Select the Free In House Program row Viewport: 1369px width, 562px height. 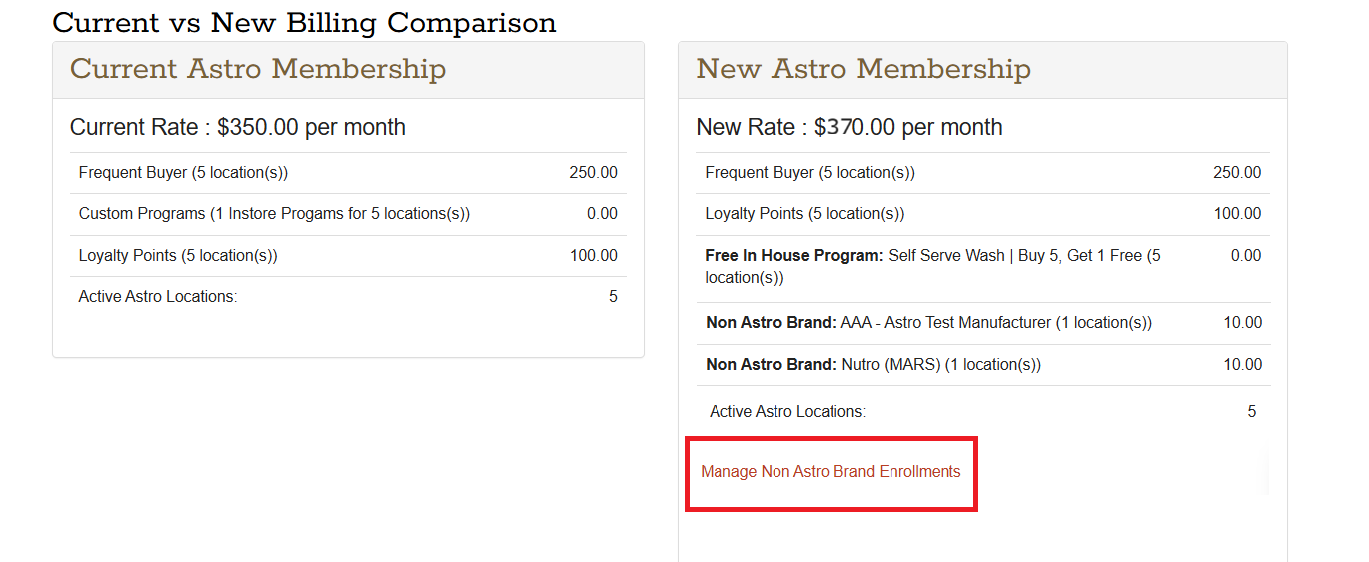[x=932, y=266]
